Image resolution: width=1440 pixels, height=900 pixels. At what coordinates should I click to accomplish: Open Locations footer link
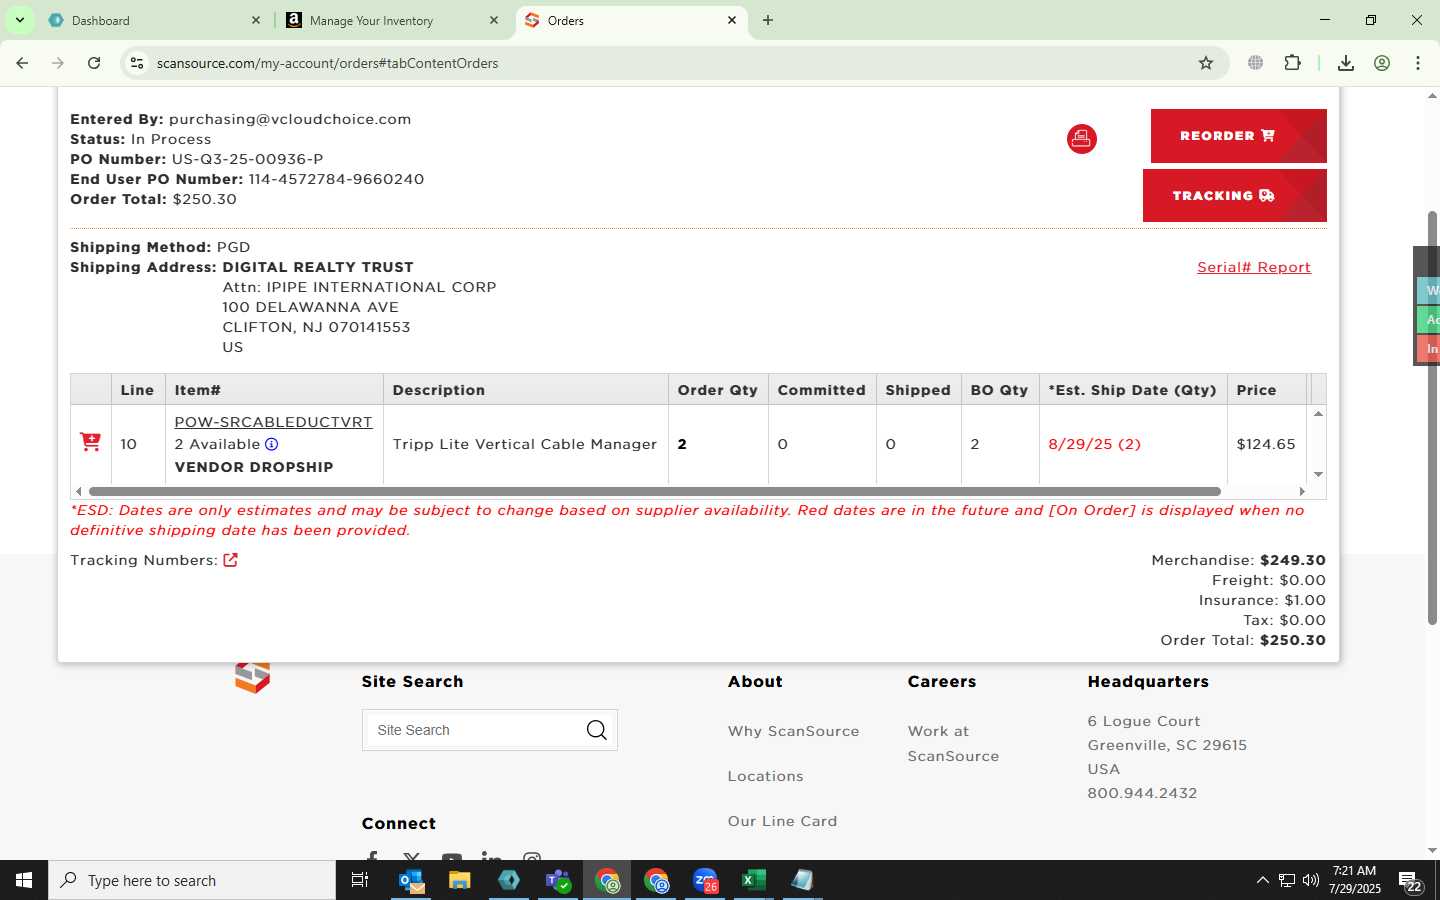click(x=765, y=776)
